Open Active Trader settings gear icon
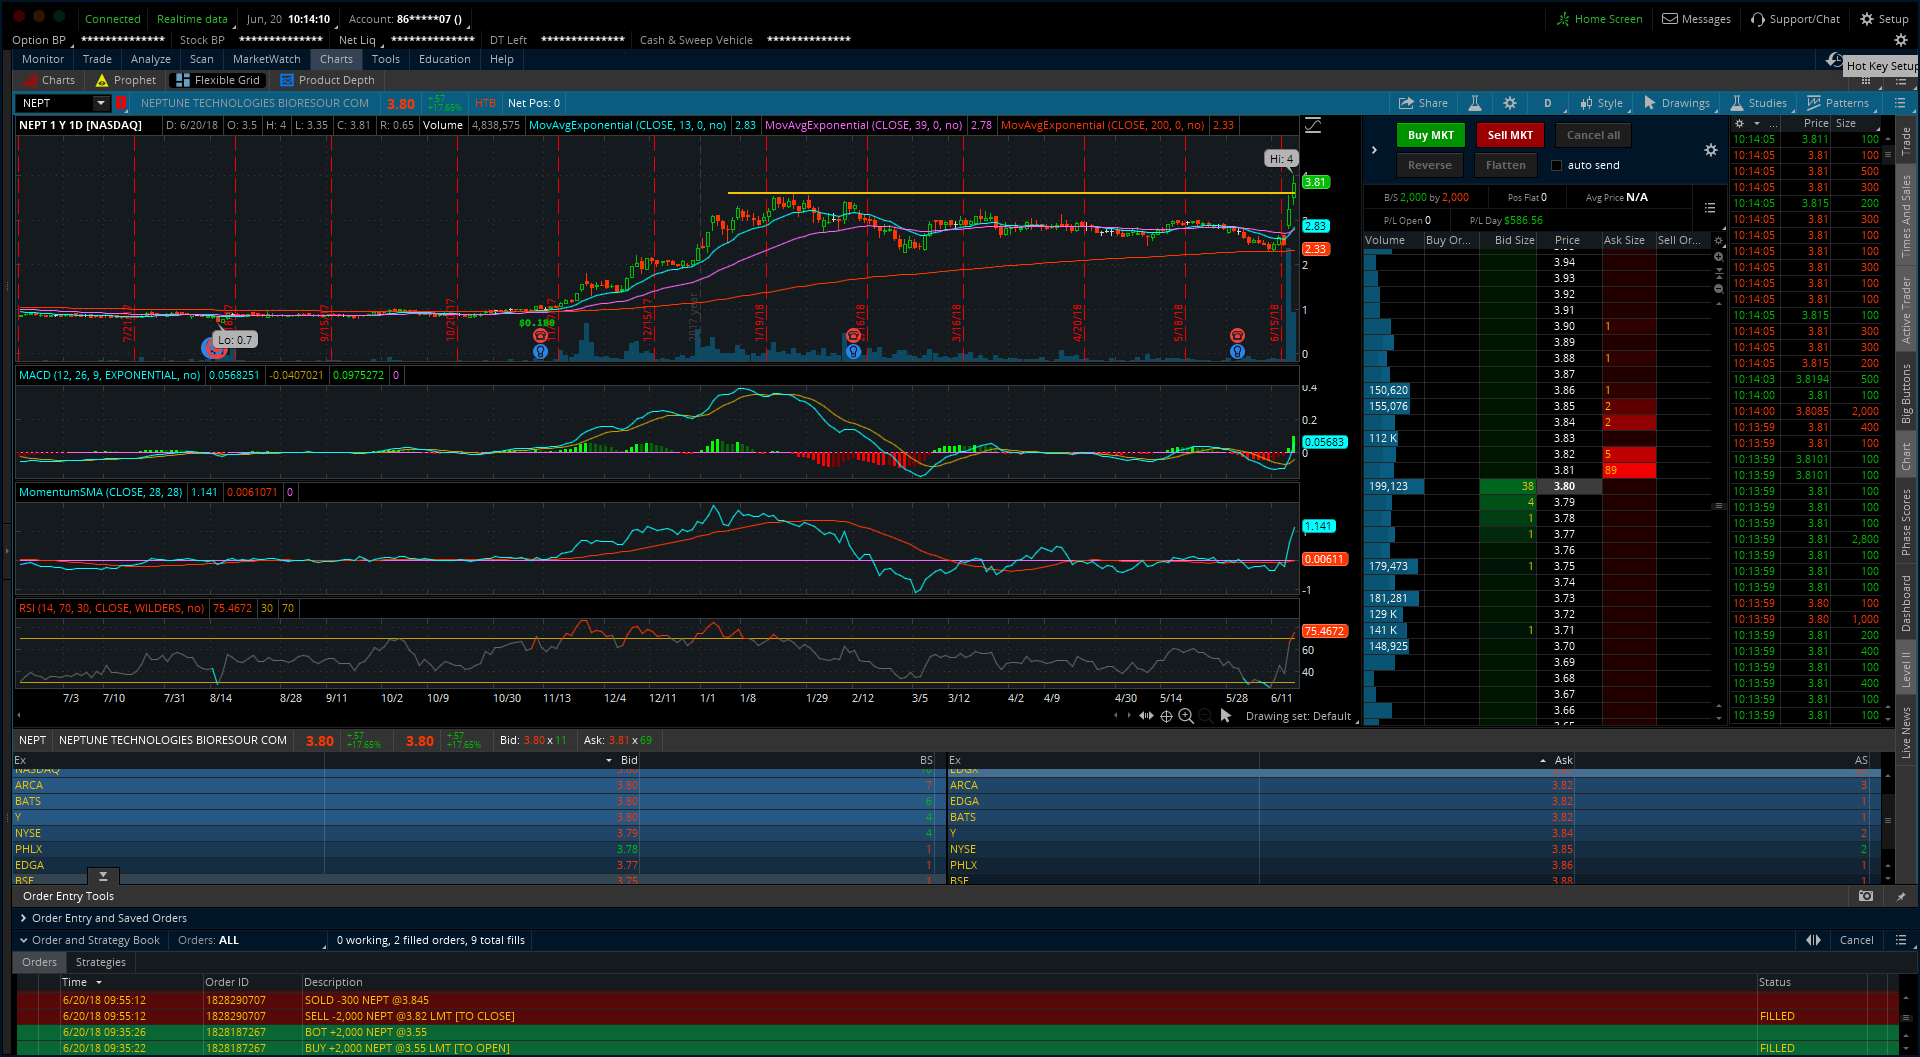This screenshot has height=1057, width=1920. tap(1711, 150)
